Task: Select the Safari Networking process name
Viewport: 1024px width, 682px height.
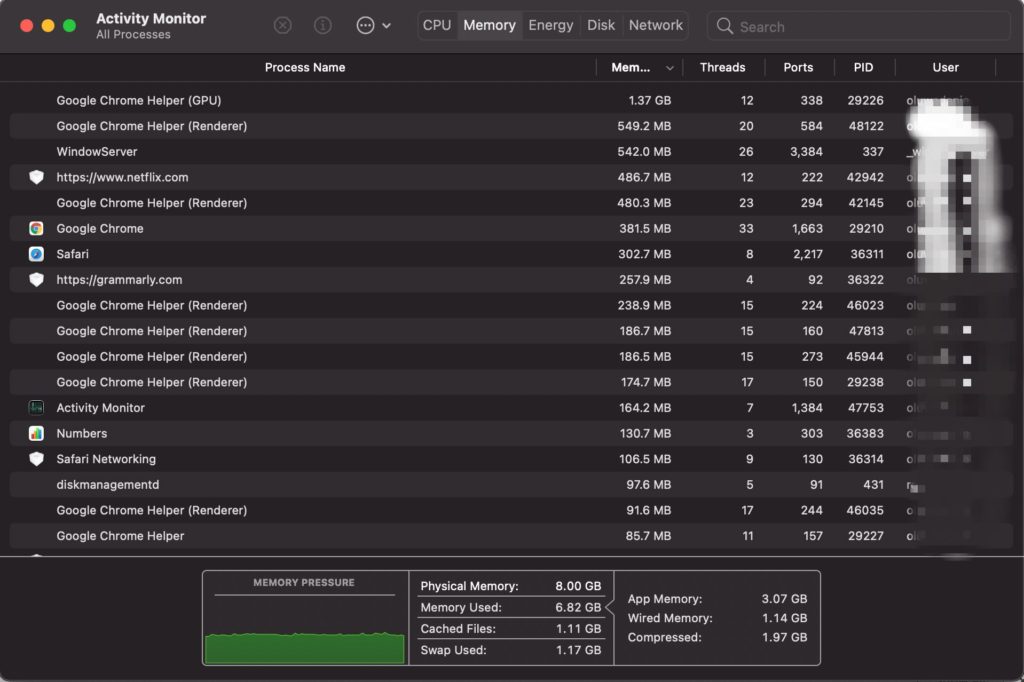Action: coord(106,459)
